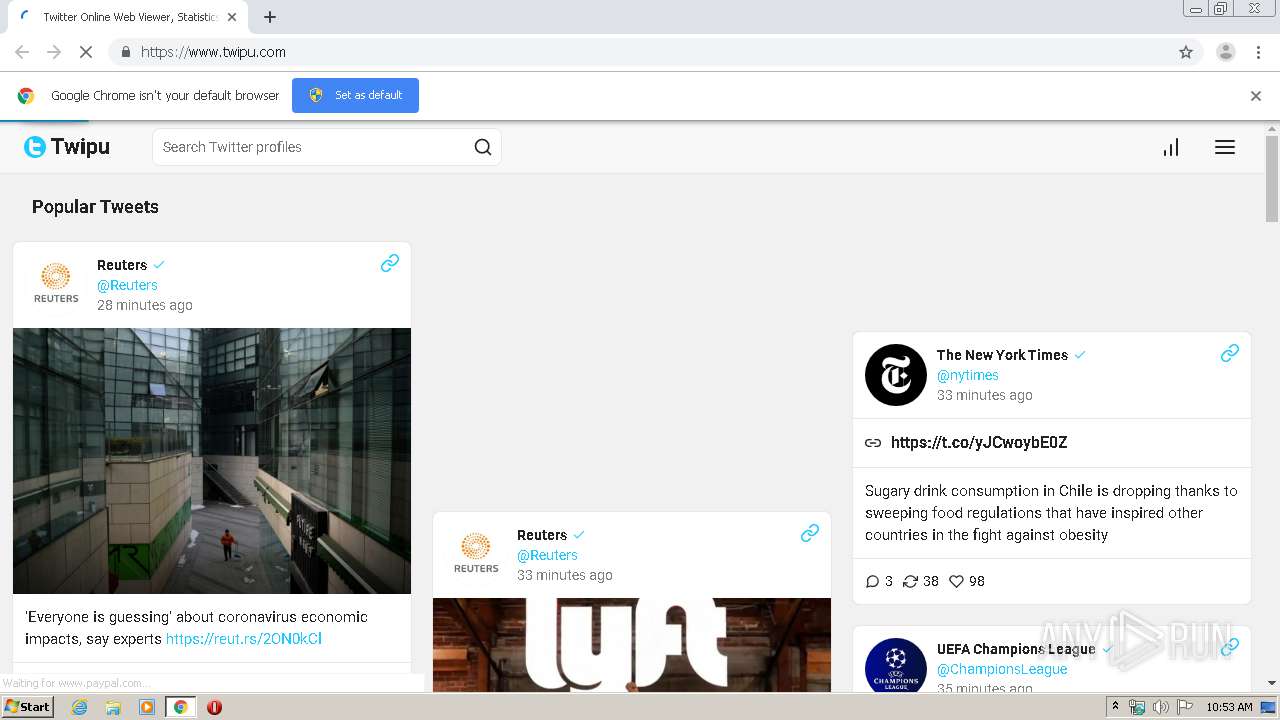This screenshot has width=1280, height=720.
Task: View site info via the padlock icon
Action: pyautogui.click(x=125, y=52)
